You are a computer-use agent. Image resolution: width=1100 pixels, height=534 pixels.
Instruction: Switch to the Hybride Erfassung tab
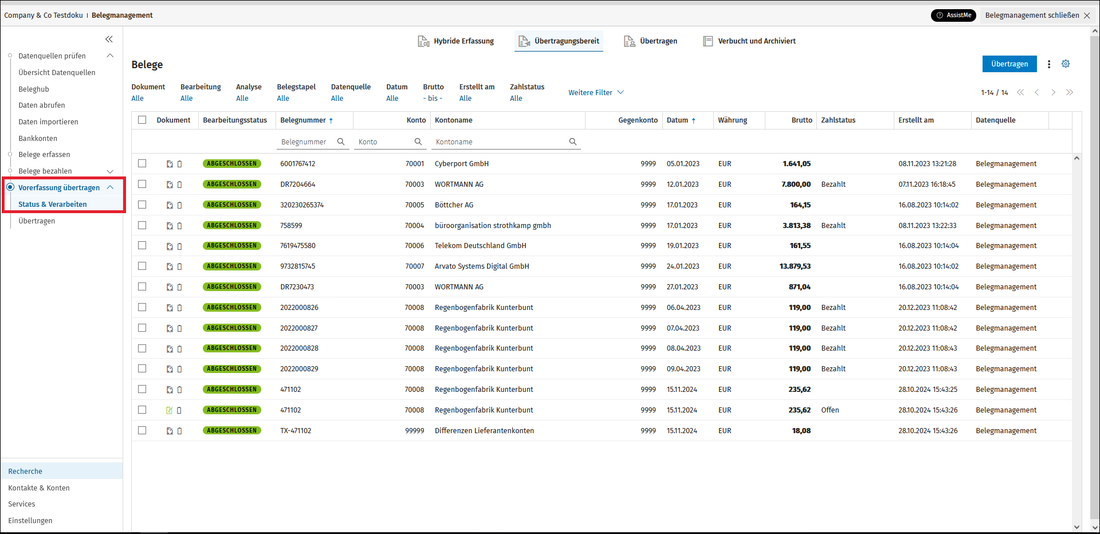tap(456, 41)
